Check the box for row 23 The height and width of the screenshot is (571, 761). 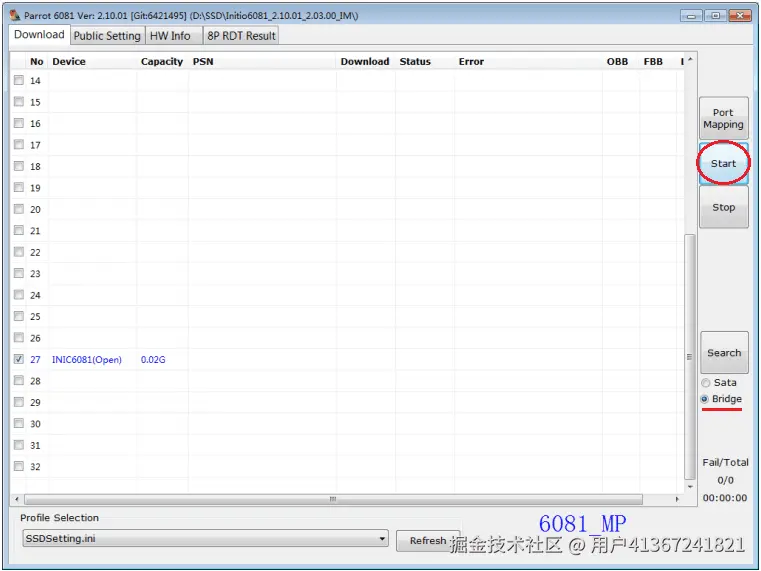pos(19,273)
